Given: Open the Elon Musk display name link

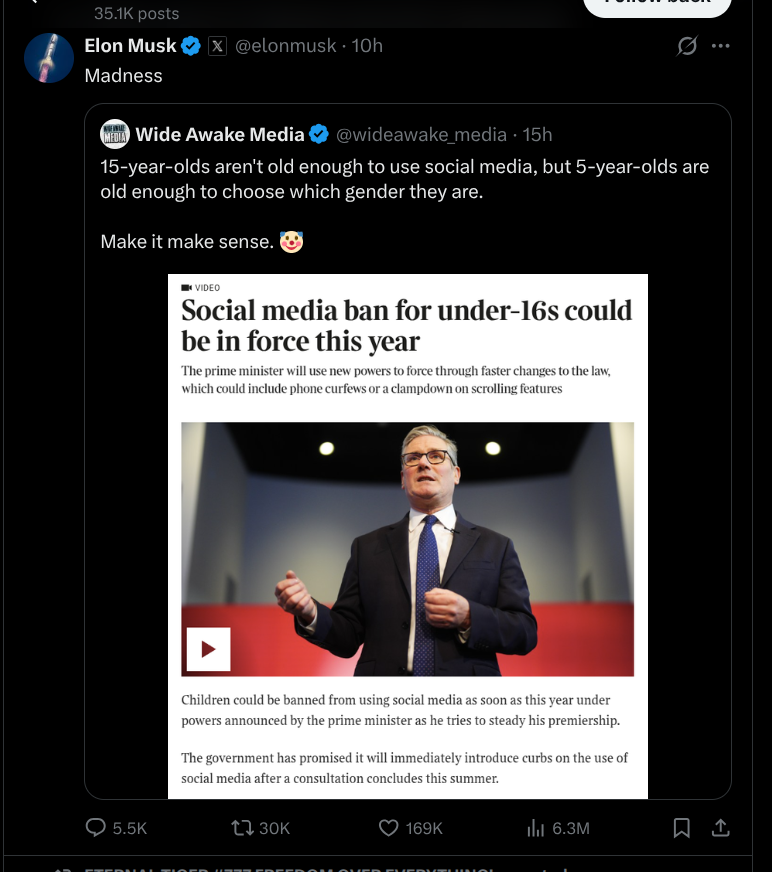Looking at the screenshot, I should [x=130, y=46].
